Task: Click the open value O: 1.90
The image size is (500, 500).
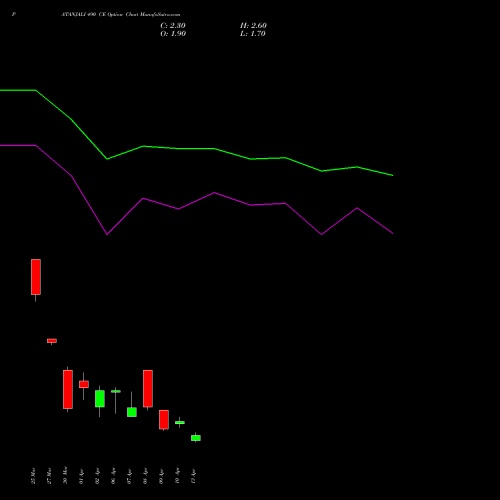Action: 173,34
